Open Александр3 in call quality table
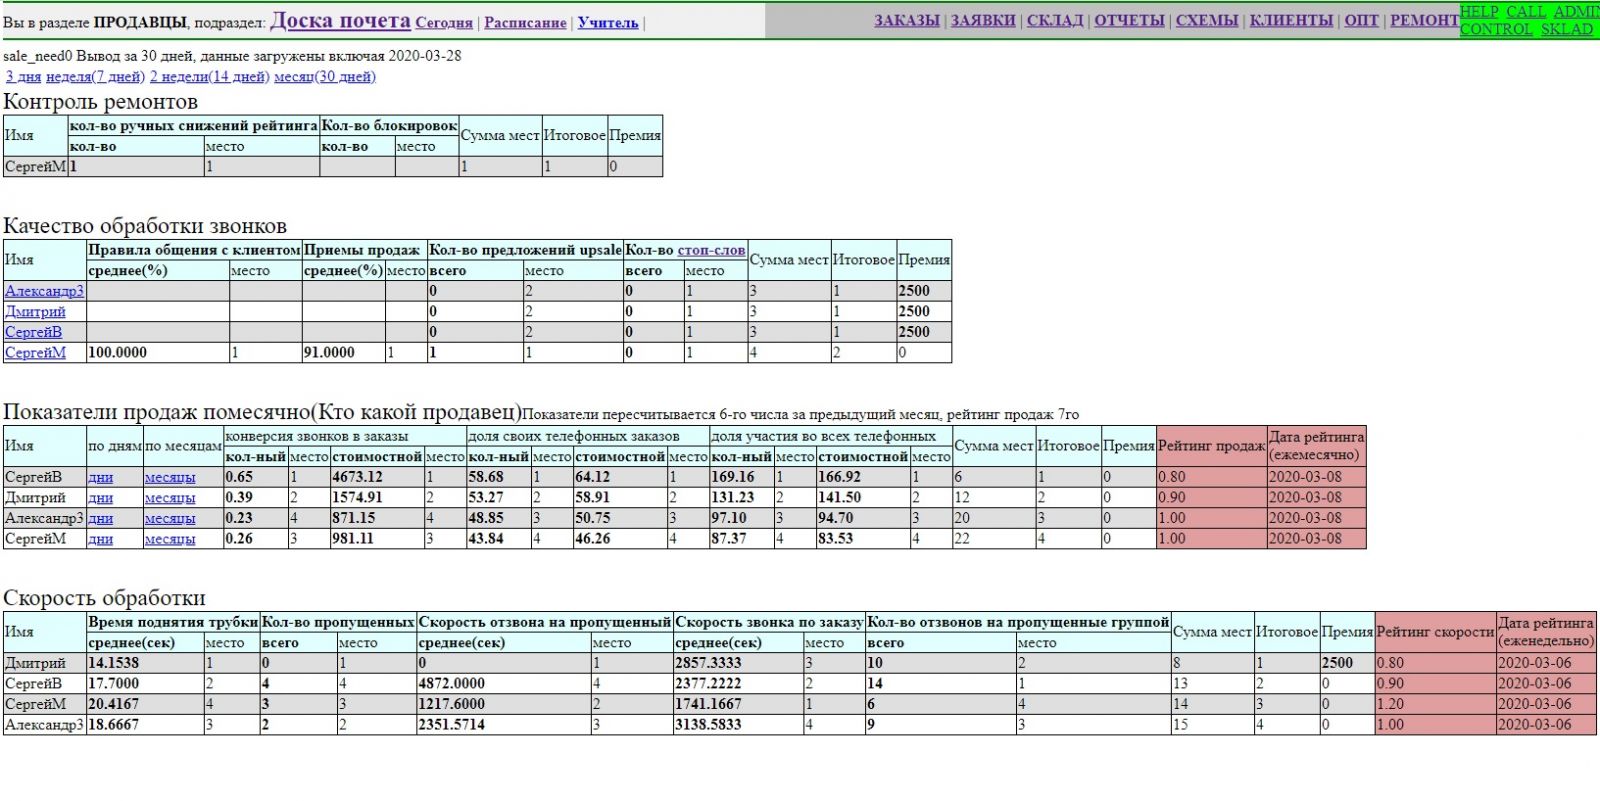Screen dimensions: 1600x801 [x=44, y=291]
